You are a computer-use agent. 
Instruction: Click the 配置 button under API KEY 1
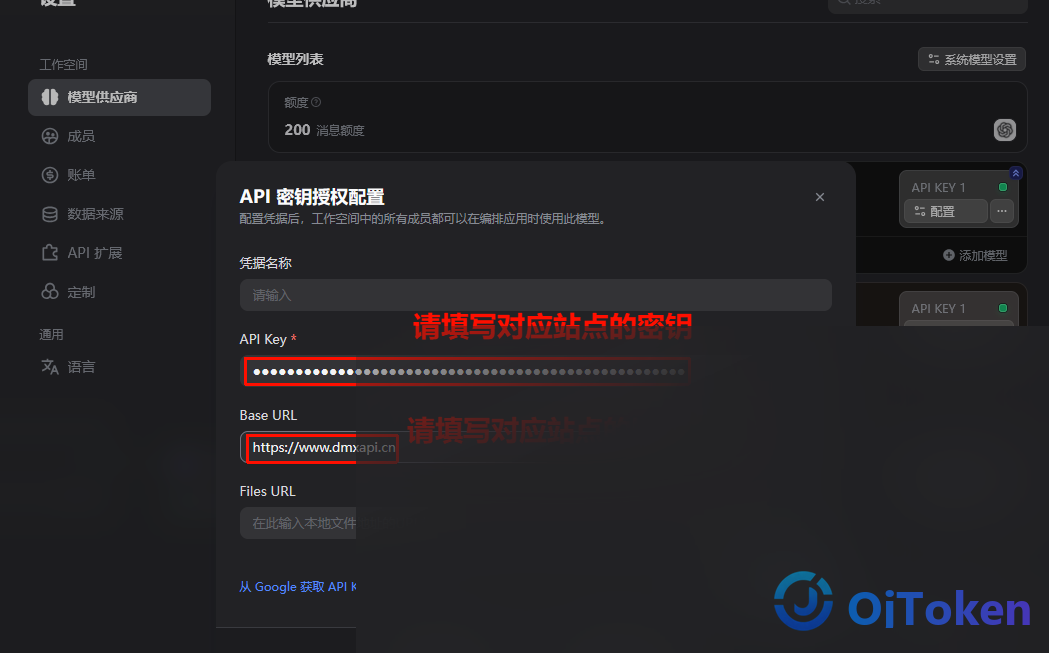[946, 211]
